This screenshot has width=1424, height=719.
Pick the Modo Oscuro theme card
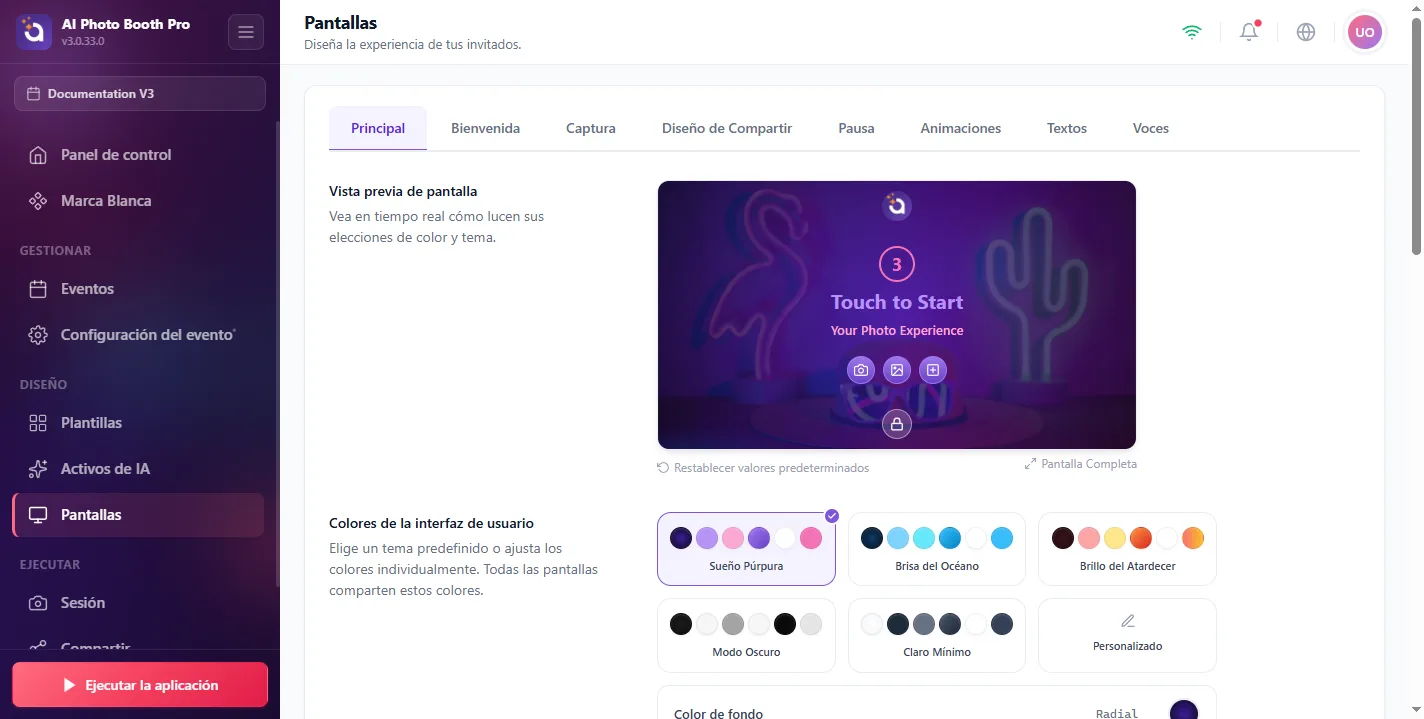coord(746,635)
